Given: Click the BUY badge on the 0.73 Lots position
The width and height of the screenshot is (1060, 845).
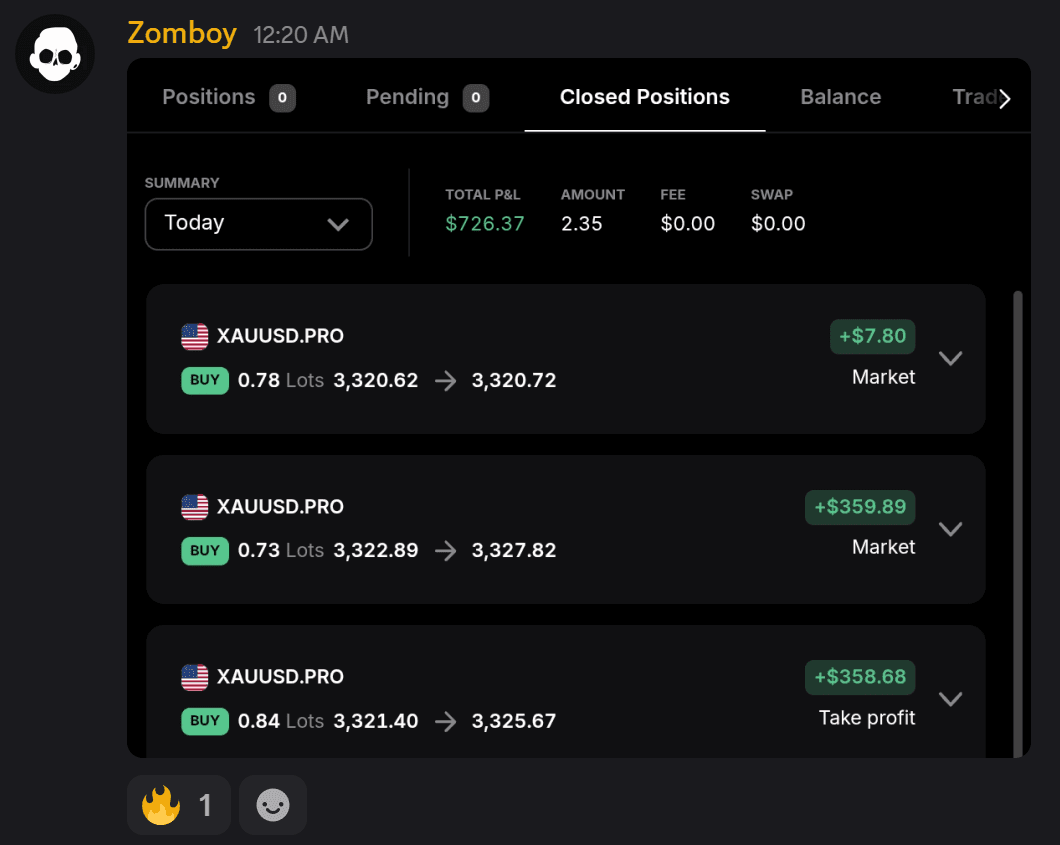Looking at the screenshot, I should [205, 550].
